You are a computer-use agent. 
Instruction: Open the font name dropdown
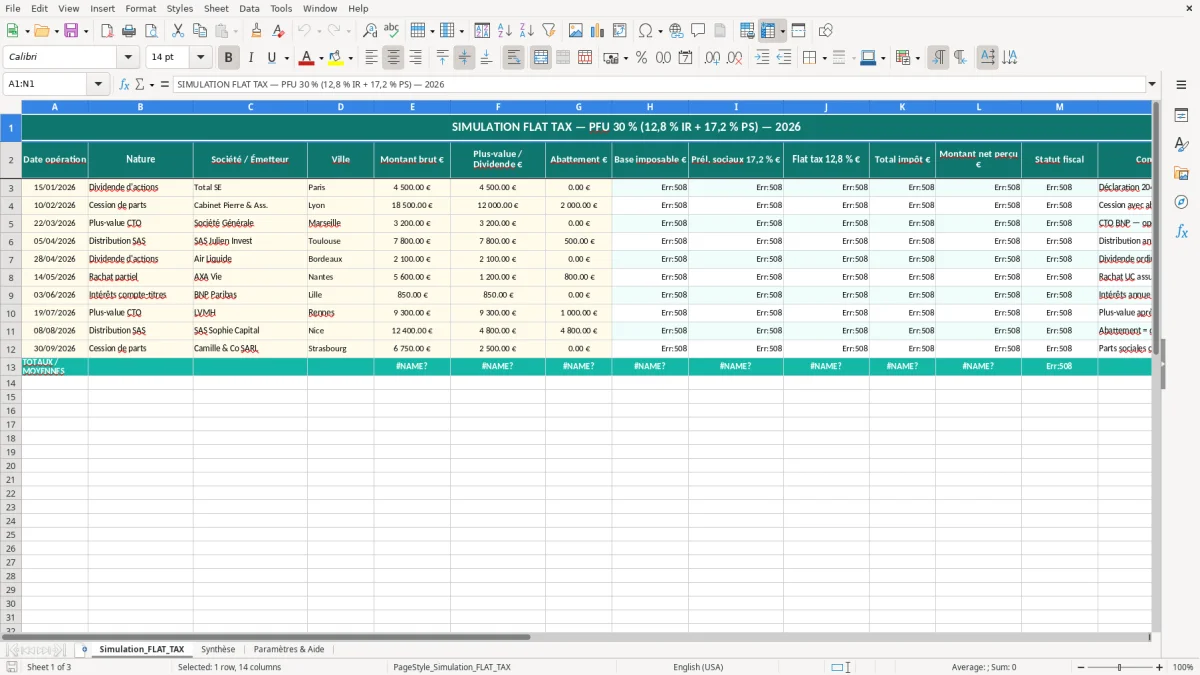coord(128,58)
